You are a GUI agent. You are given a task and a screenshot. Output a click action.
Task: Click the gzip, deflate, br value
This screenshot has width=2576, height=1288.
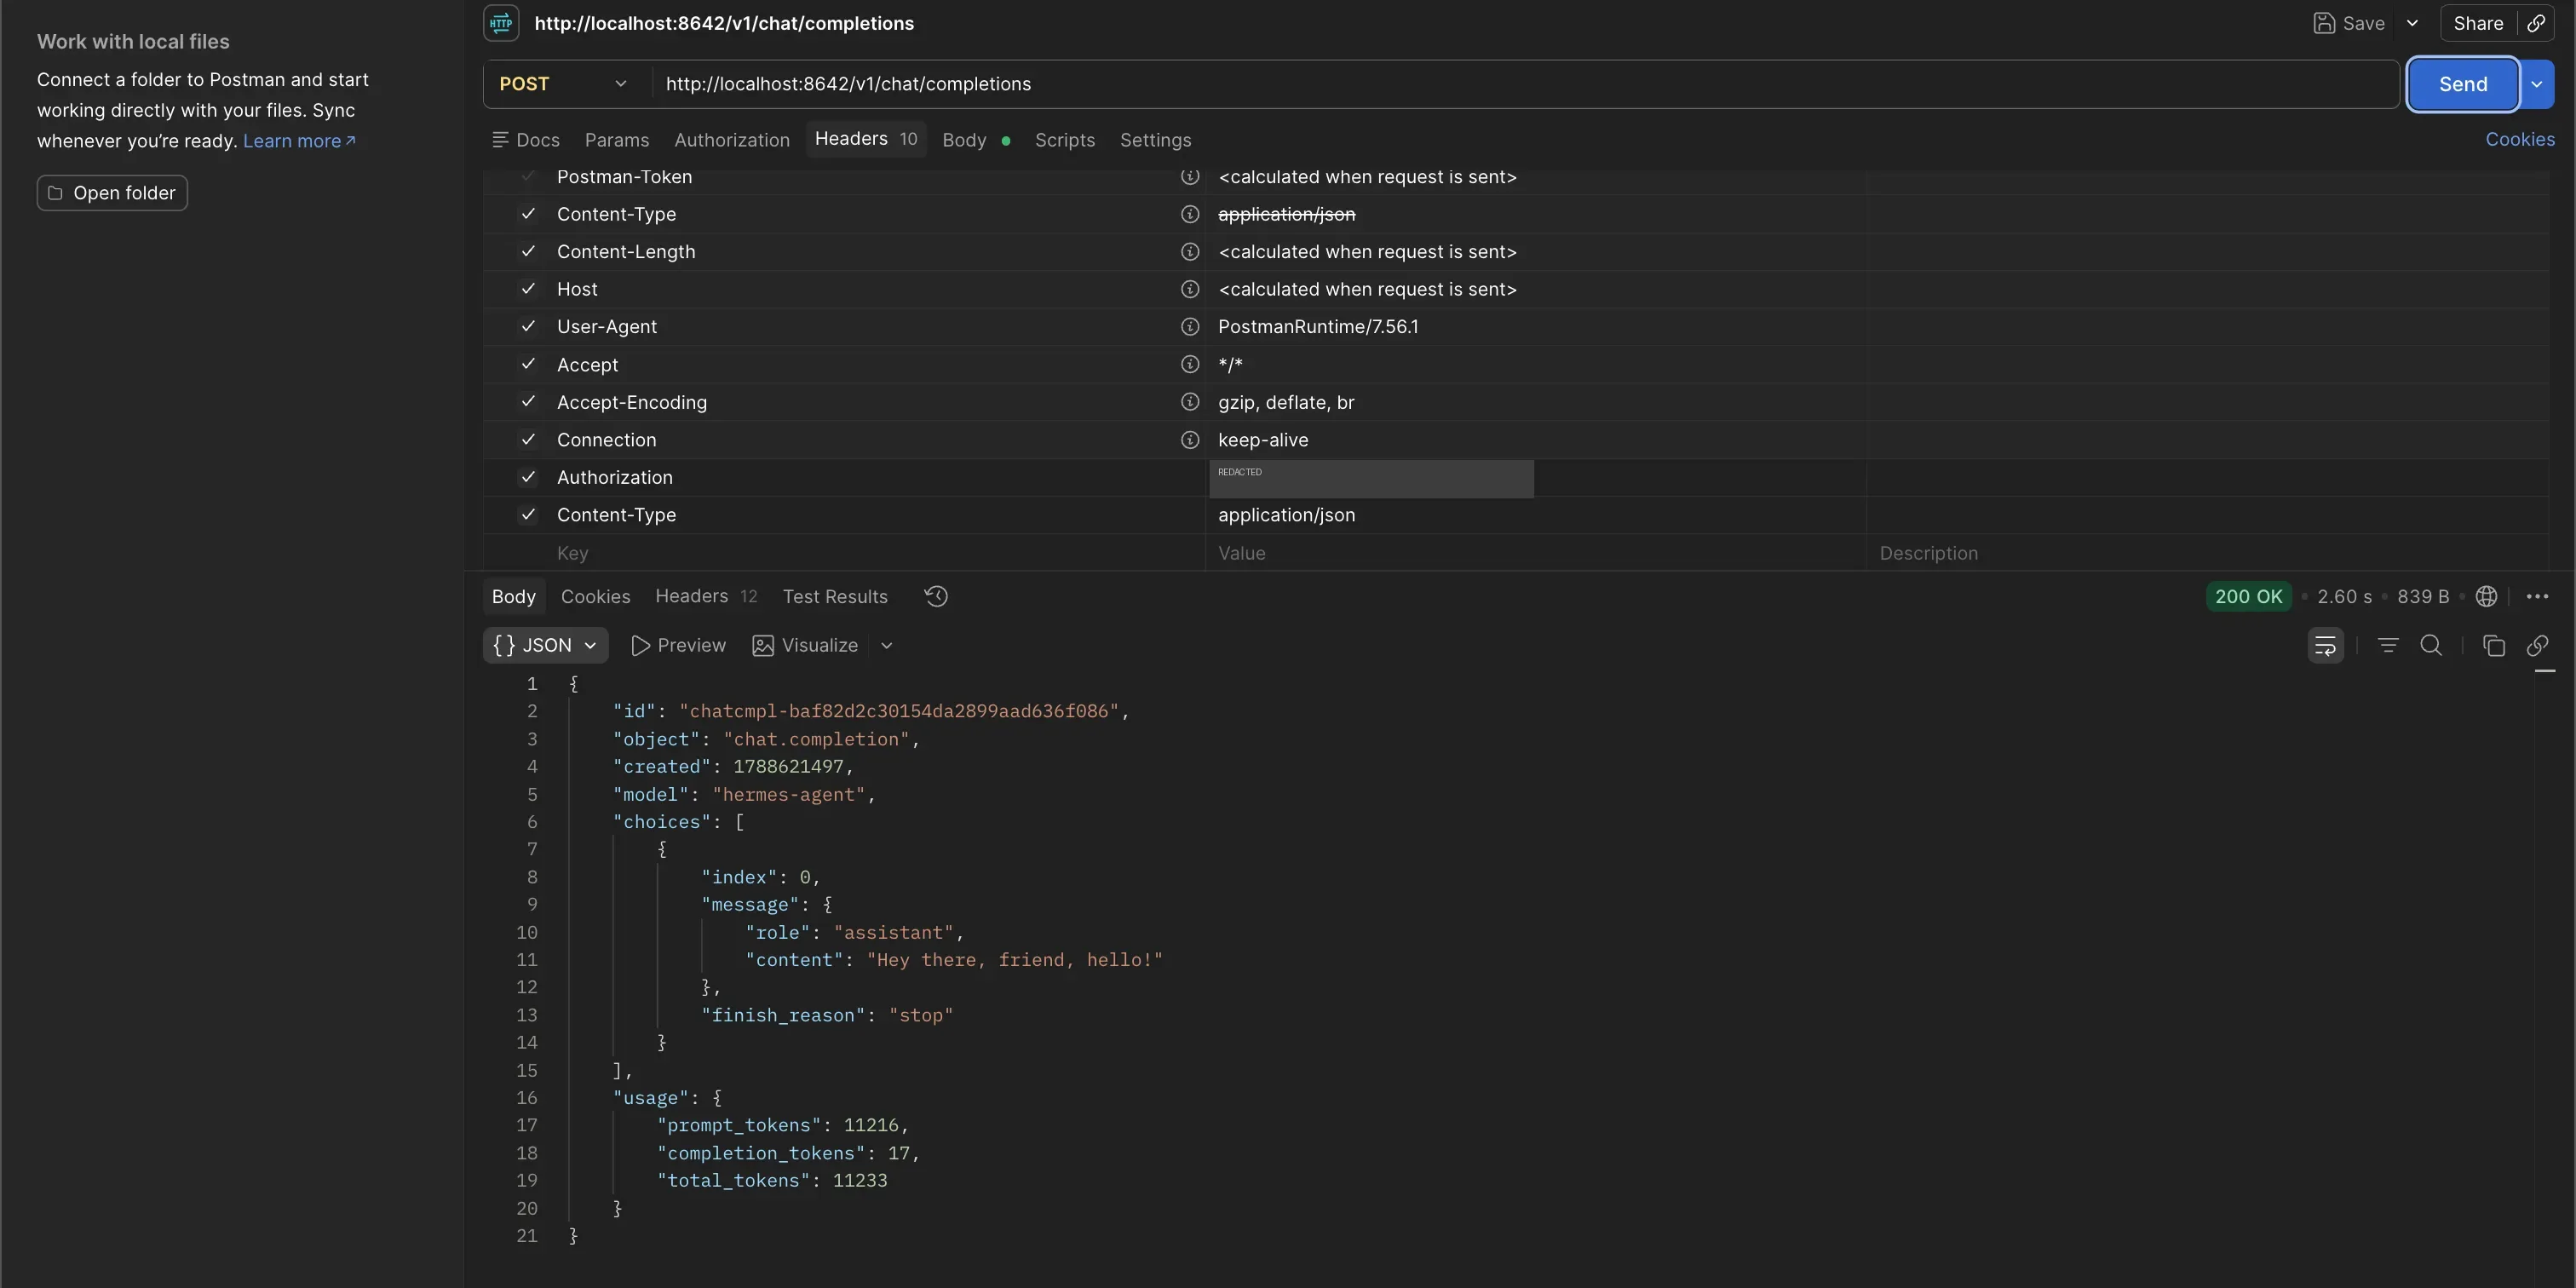coord(1286,402)
